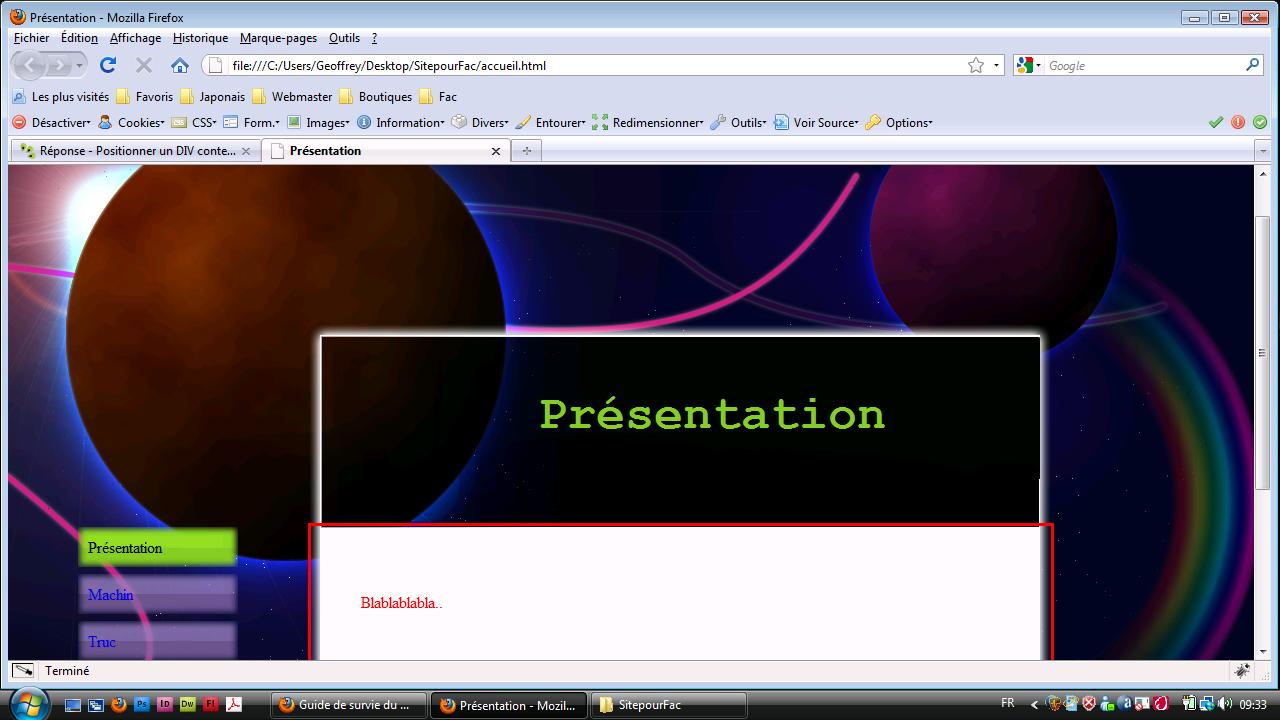Screen dimensions: 1280x720
Task: Click the green checkmark validation icon
Action: click(1216, 122)
